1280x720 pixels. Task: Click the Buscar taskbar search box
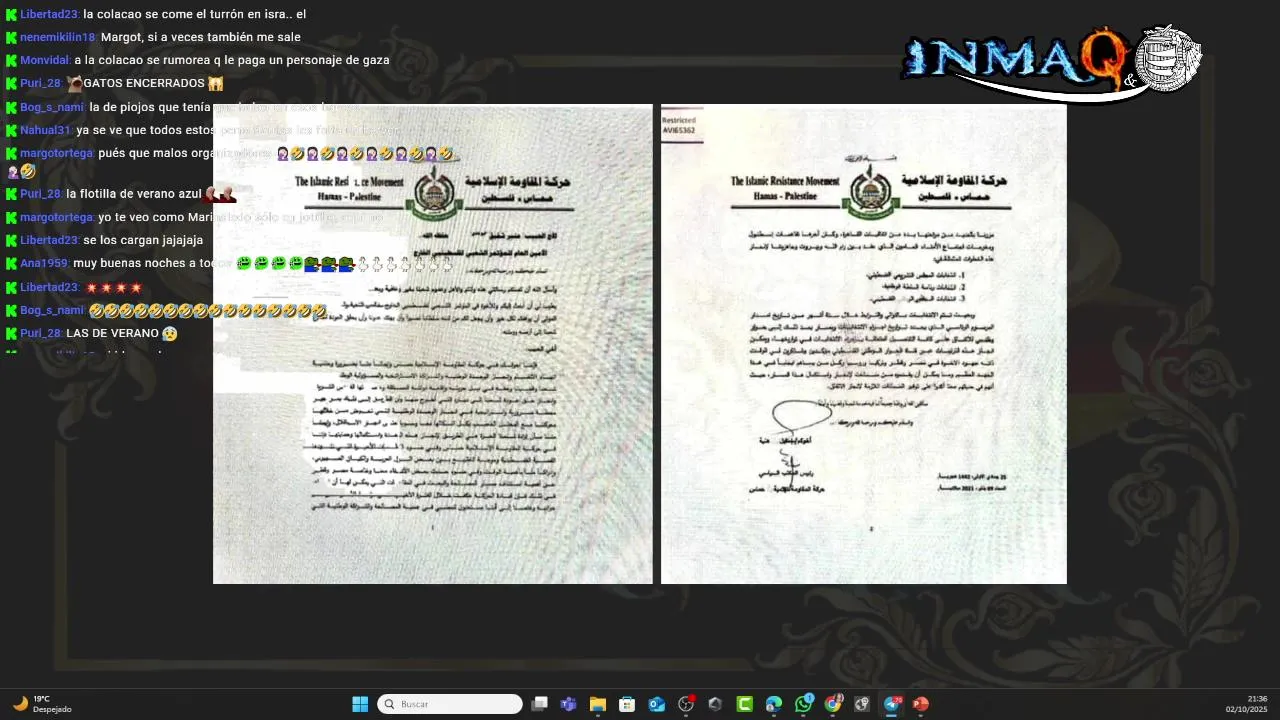click(450, 704)
